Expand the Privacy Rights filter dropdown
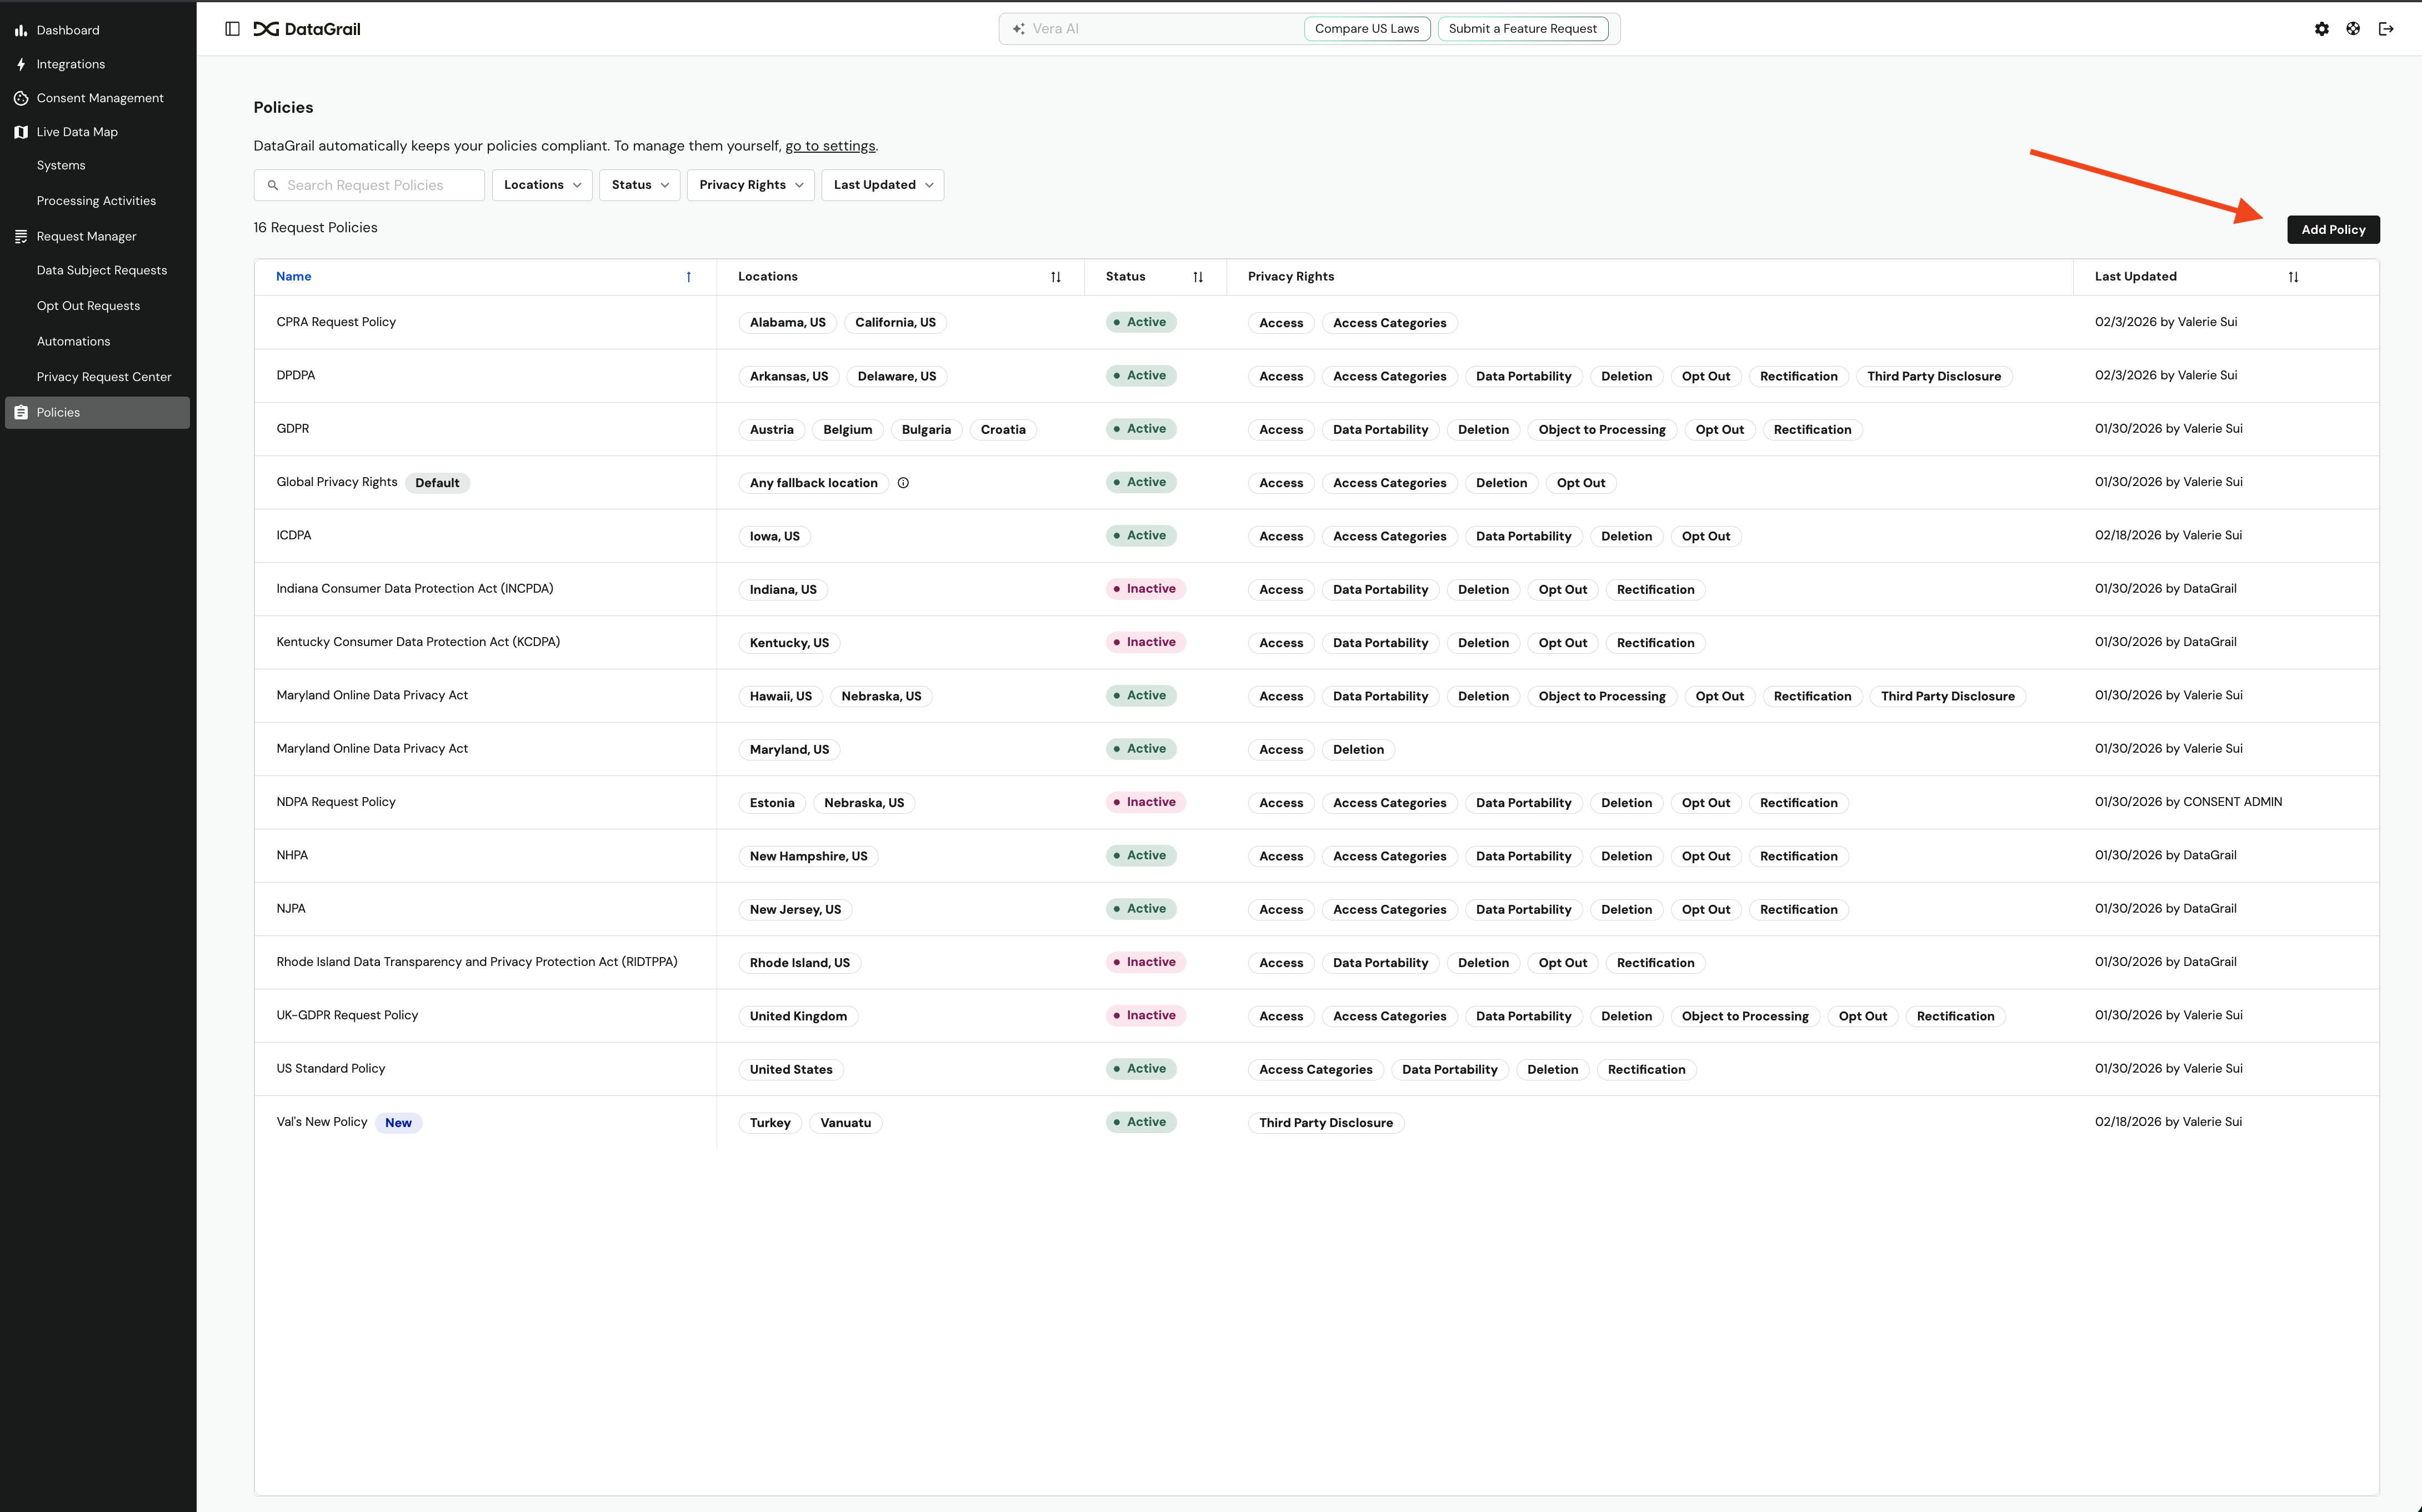 click(x=750, y=185)
